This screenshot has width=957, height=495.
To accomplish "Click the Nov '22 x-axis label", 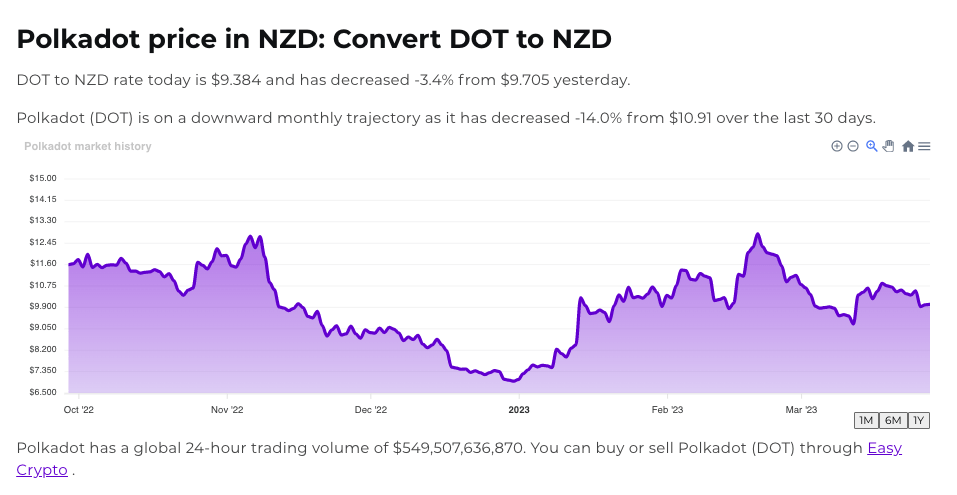I will click(227, 409).
